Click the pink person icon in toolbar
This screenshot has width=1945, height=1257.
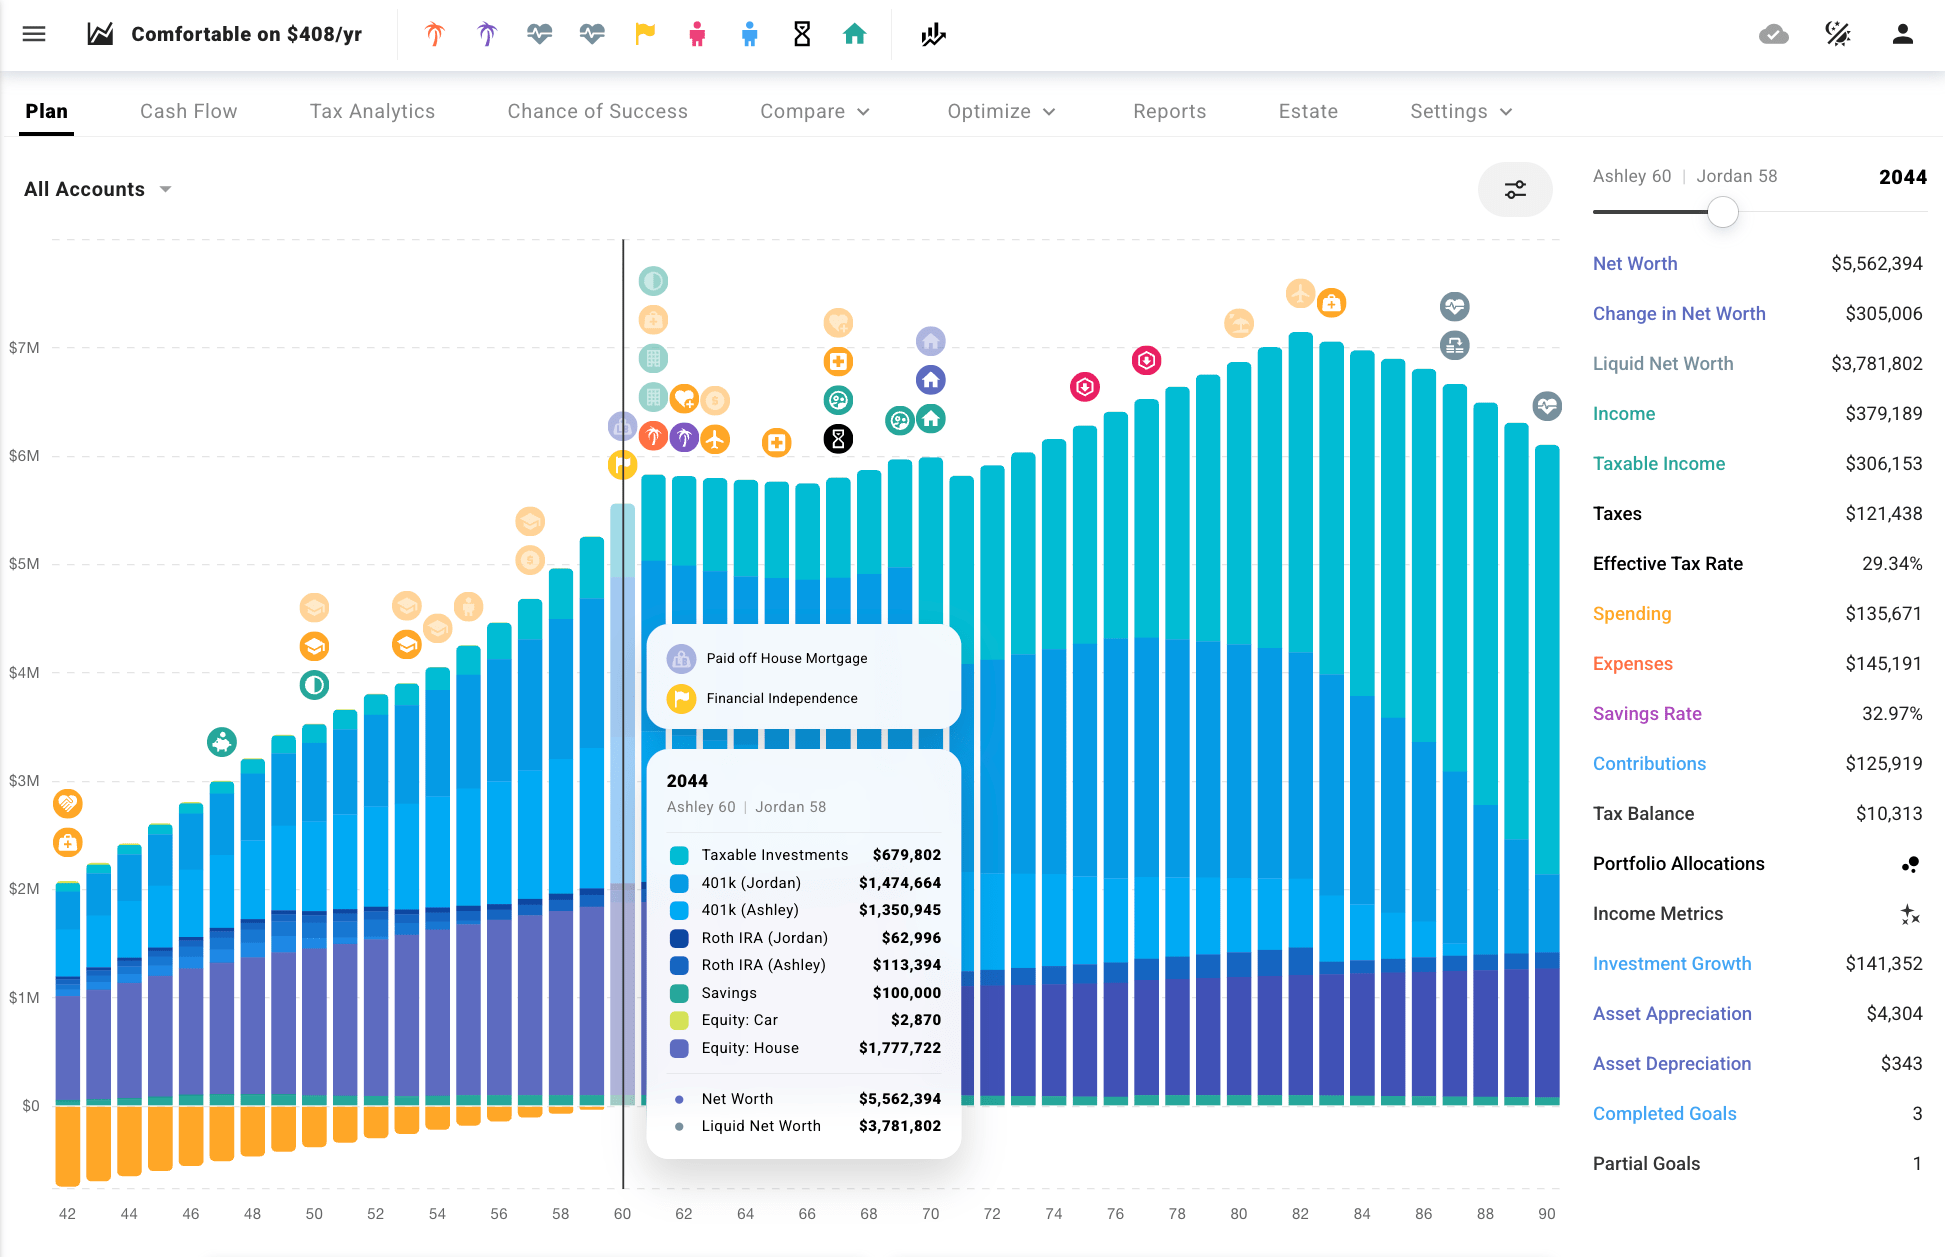coord(697,34)
